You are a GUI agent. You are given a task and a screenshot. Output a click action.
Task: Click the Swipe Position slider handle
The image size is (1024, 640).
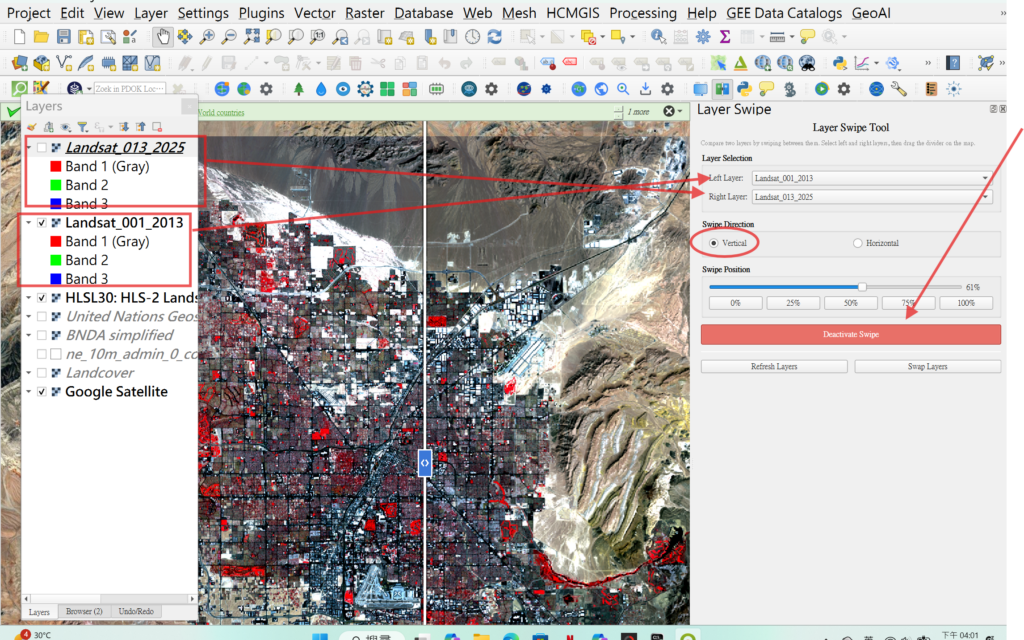coord(862,287)
